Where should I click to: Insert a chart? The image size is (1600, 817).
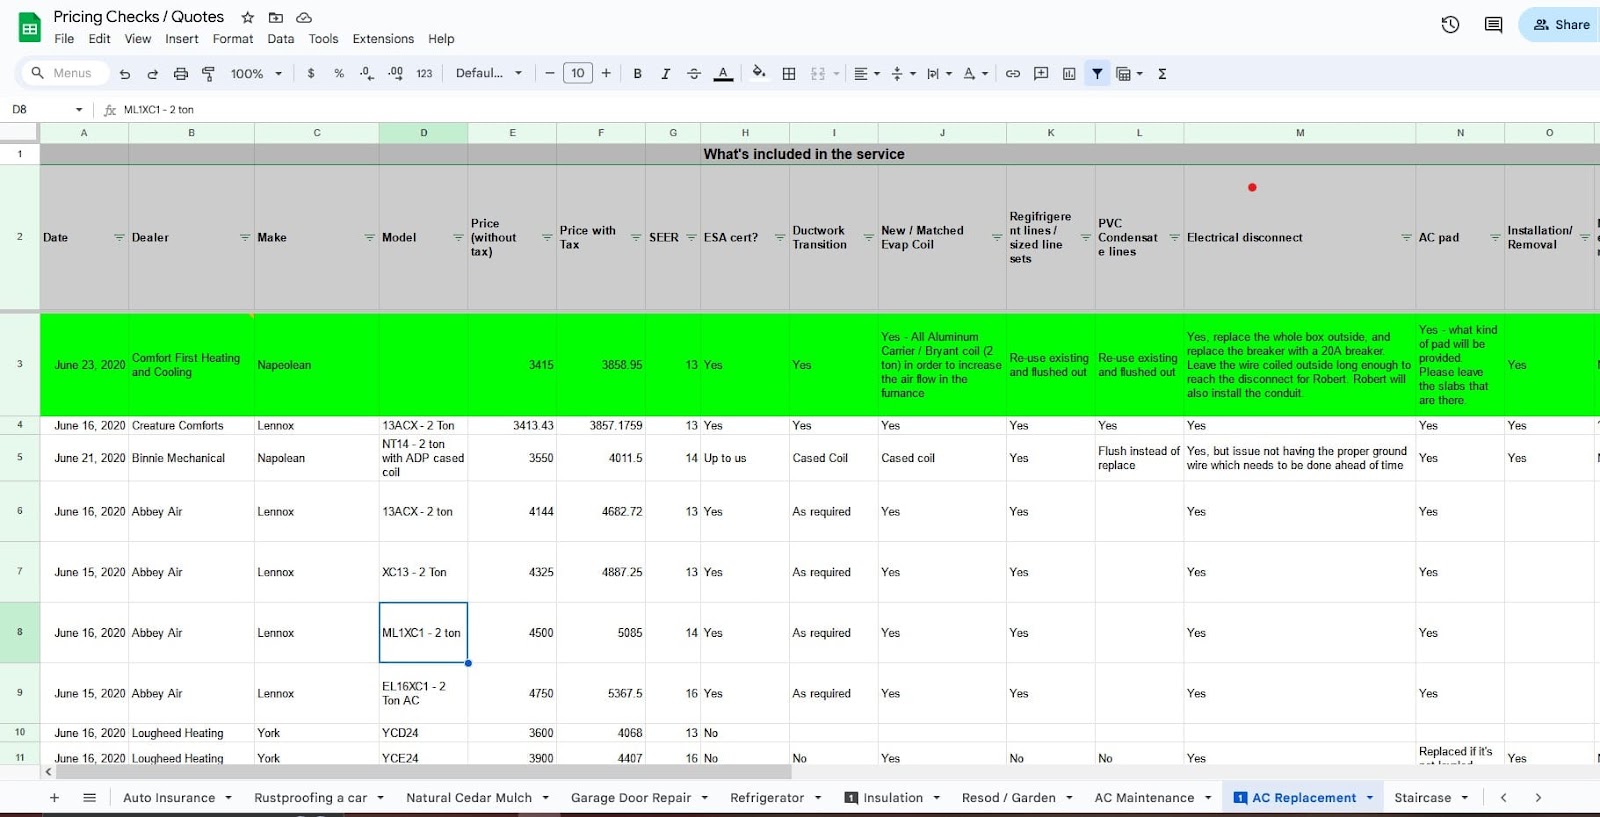[x=1069, y=74]
